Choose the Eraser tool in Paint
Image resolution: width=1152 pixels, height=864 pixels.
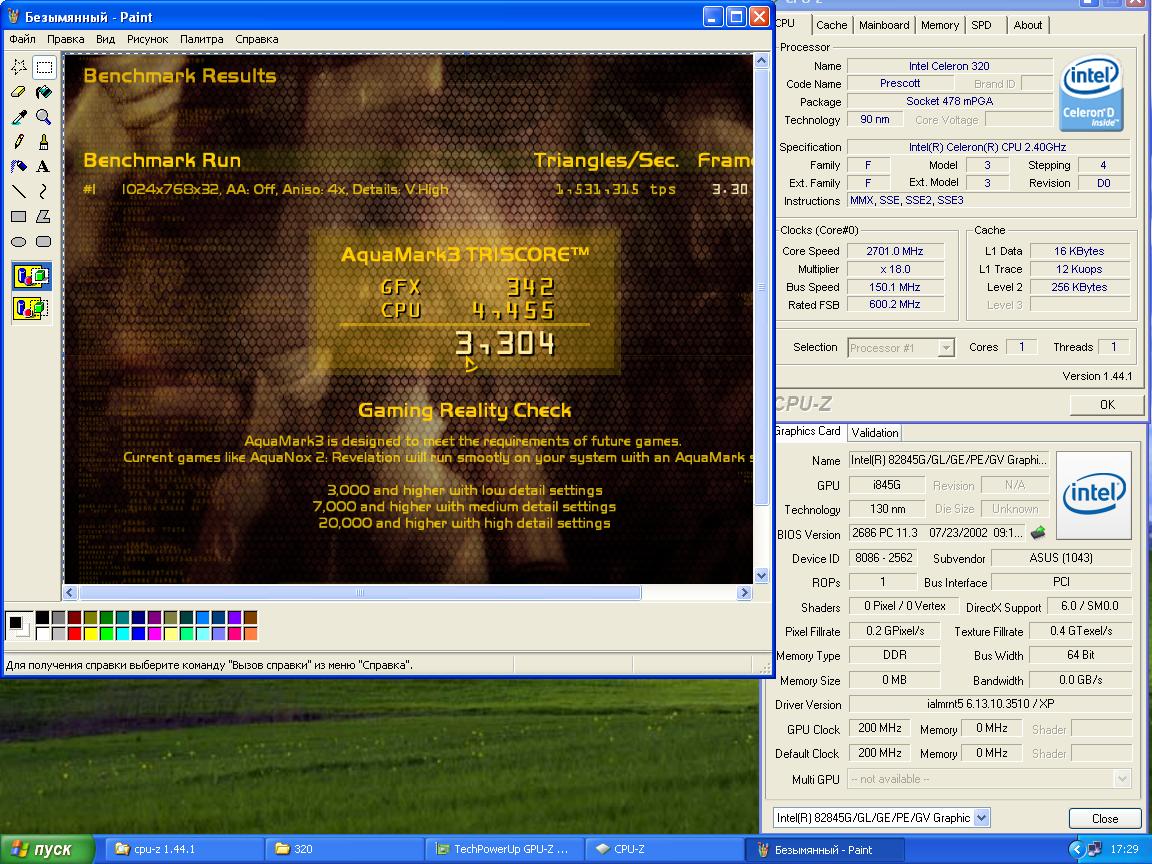[19, 92]
